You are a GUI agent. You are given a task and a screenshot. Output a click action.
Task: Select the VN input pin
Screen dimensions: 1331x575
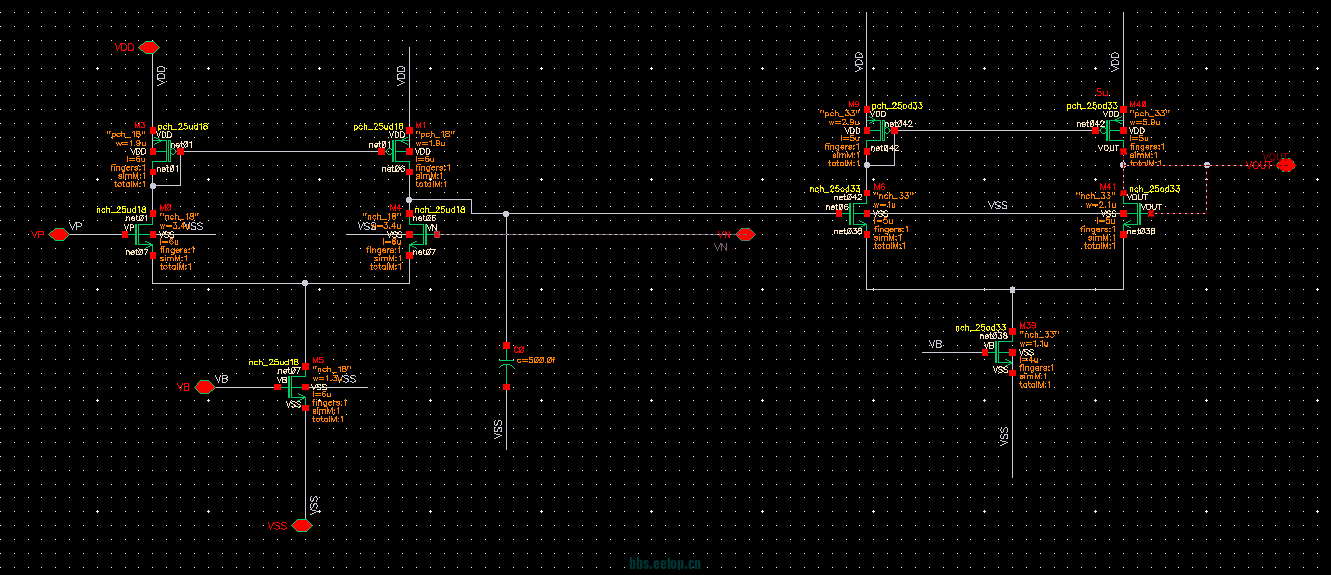click(x=744, y=234)
